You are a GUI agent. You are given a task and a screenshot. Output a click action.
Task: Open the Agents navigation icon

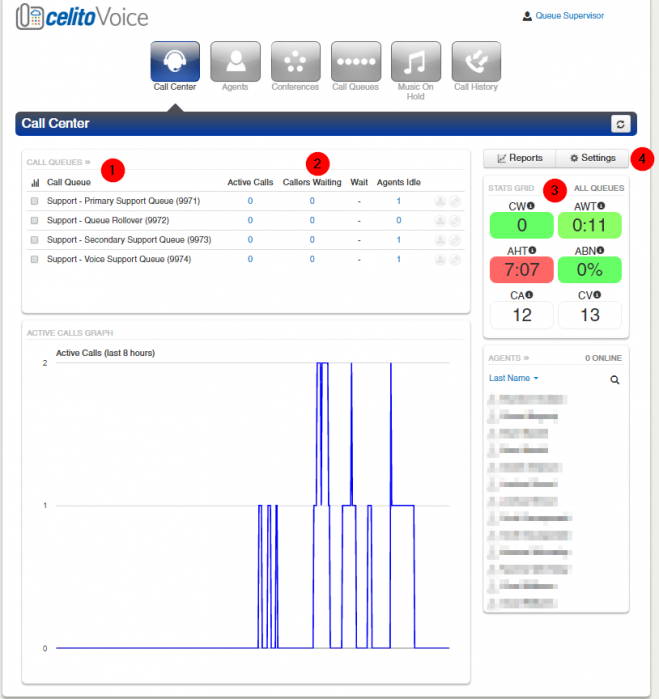[x=235, y=62]
